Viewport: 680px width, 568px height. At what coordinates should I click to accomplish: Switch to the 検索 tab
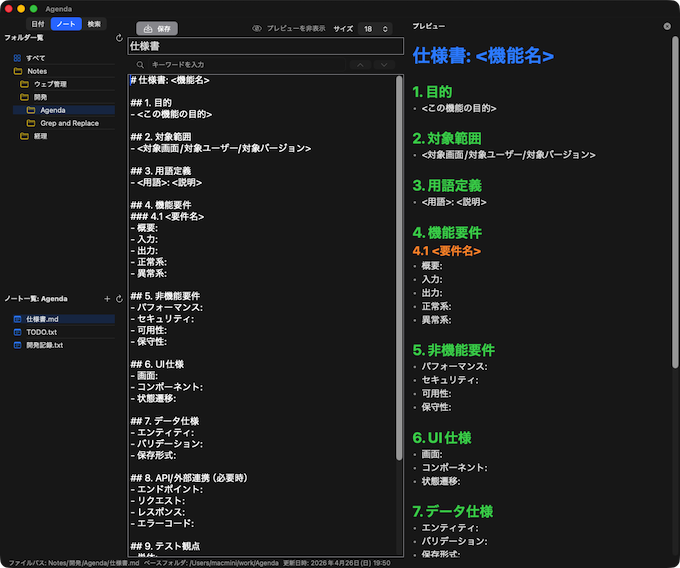tap(94, 23)
